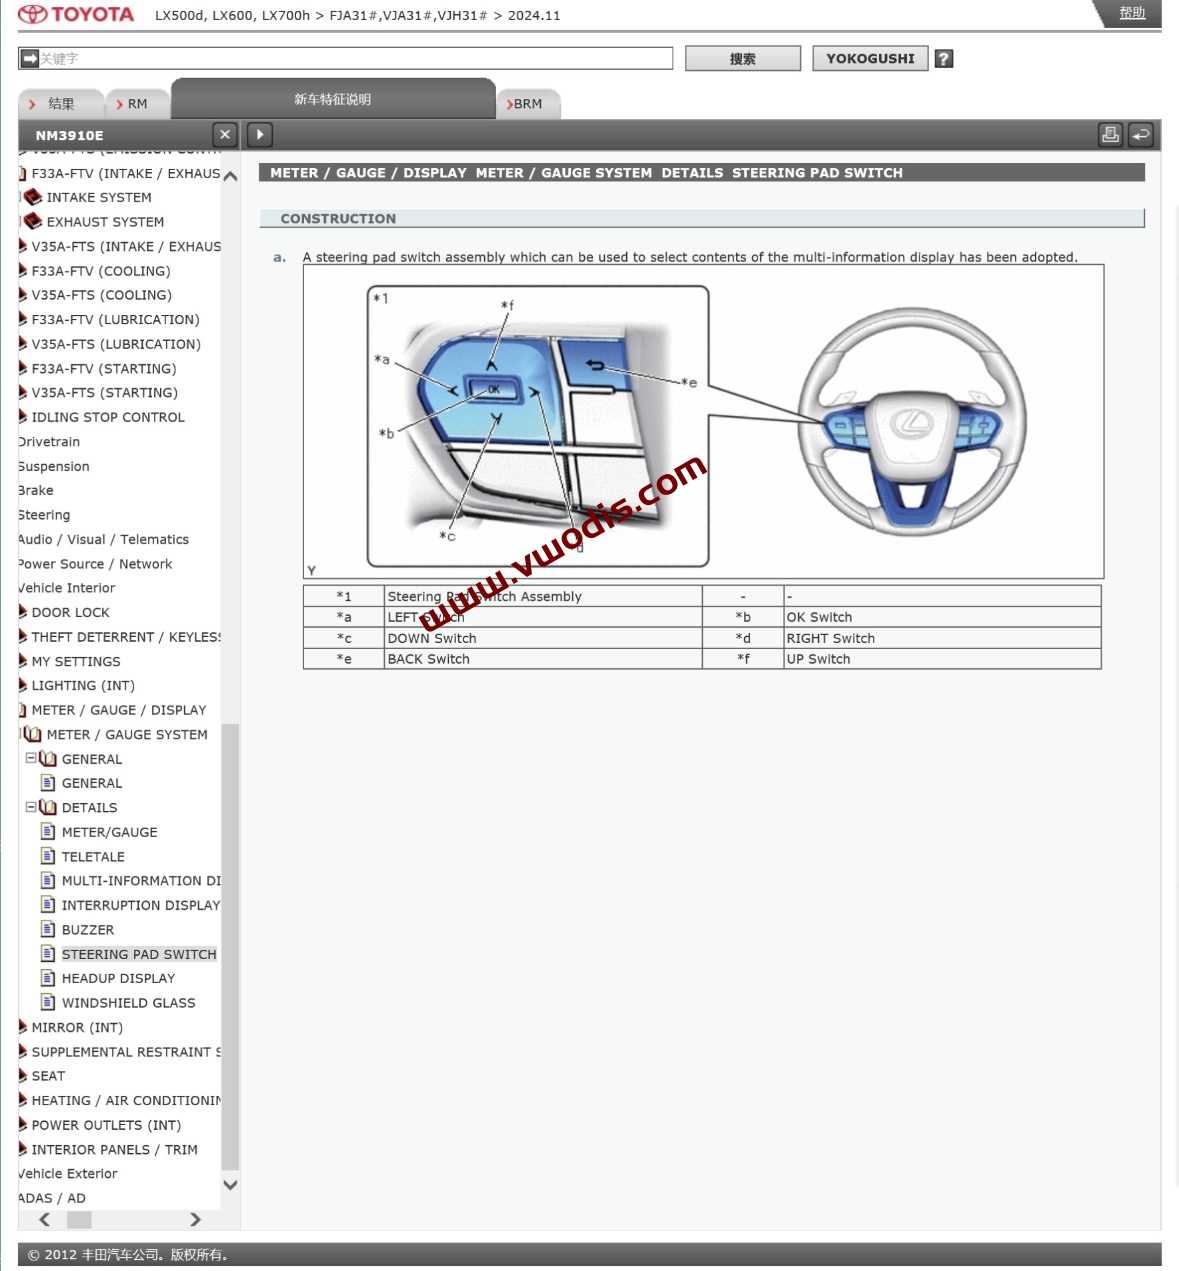Close the NM3910E sidebar panel
This screenshot has height=1271, width=1179.
(x=225, y=134)
